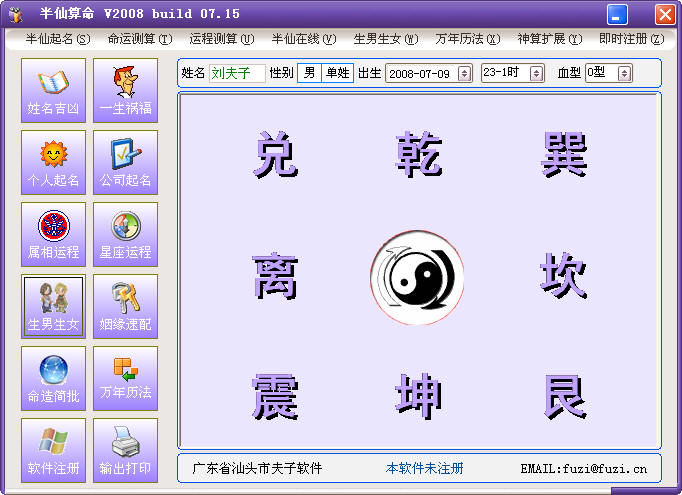Screen dimensions: 682x495
Task: Open the 命运测算(T) menu
Action: (x=140, y=39)
